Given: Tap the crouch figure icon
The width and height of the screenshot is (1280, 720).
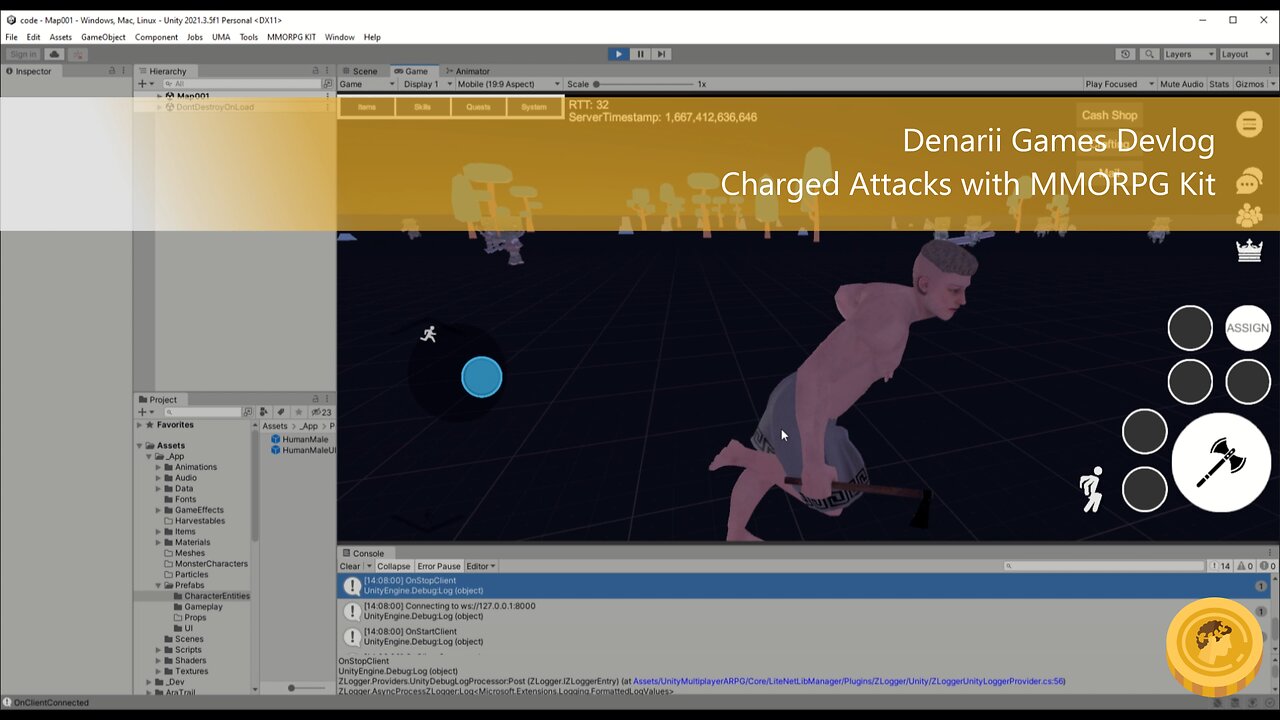Looking at the screenshot, I should [1091, 489].
